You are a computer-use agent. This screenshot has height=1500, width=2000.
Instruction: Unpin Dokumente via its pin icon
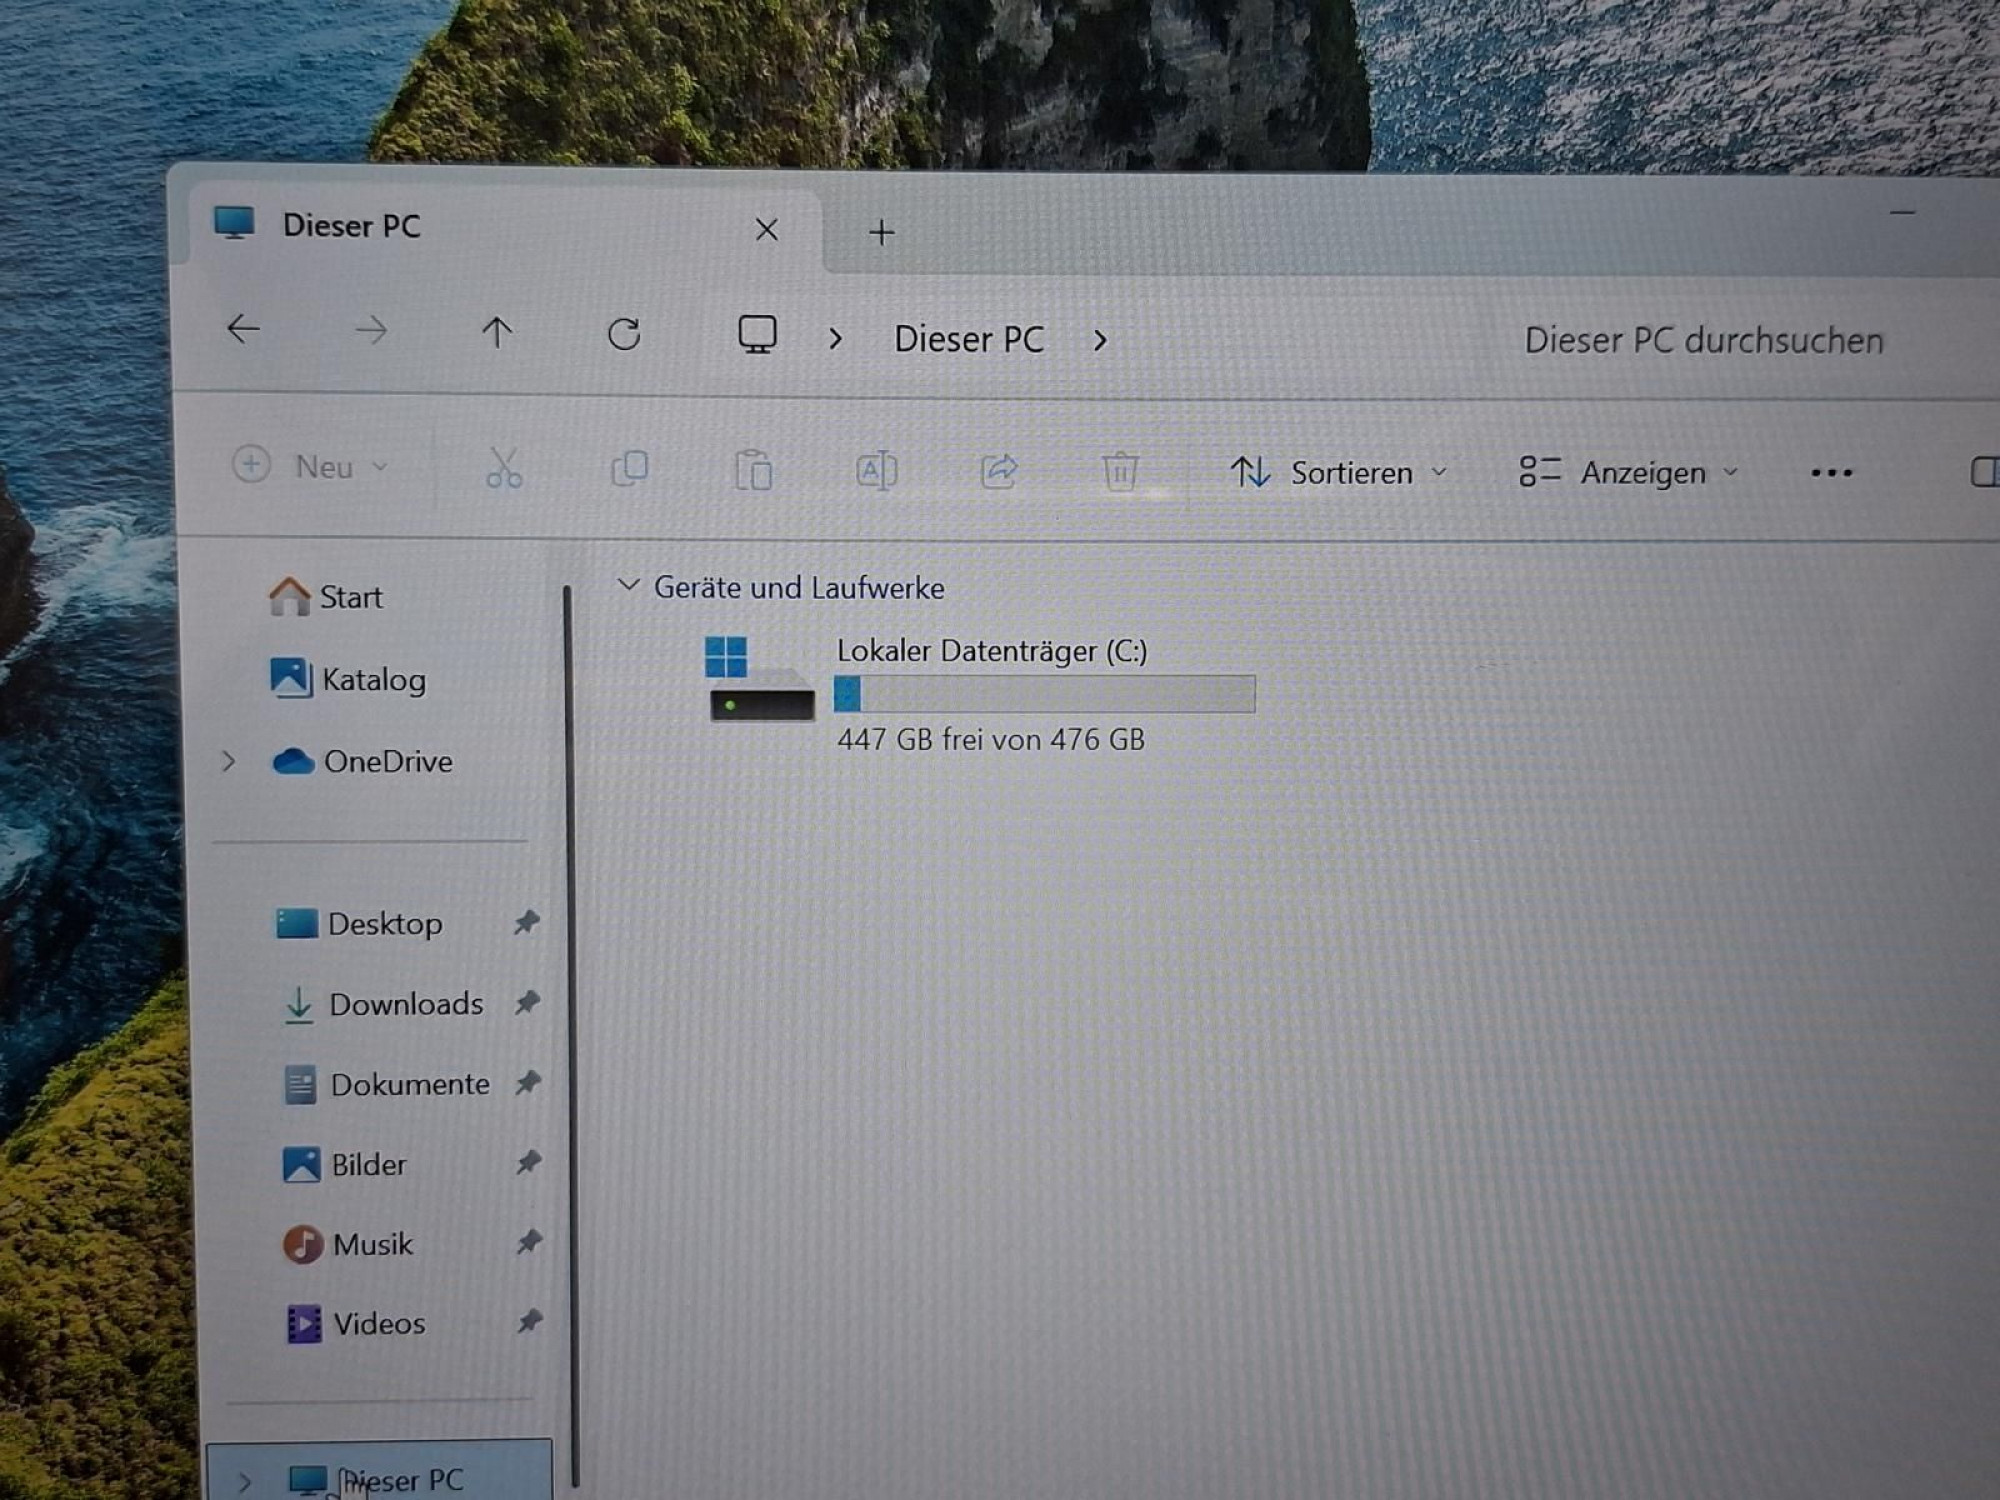pyautogui.click(x=528, y=1082)
